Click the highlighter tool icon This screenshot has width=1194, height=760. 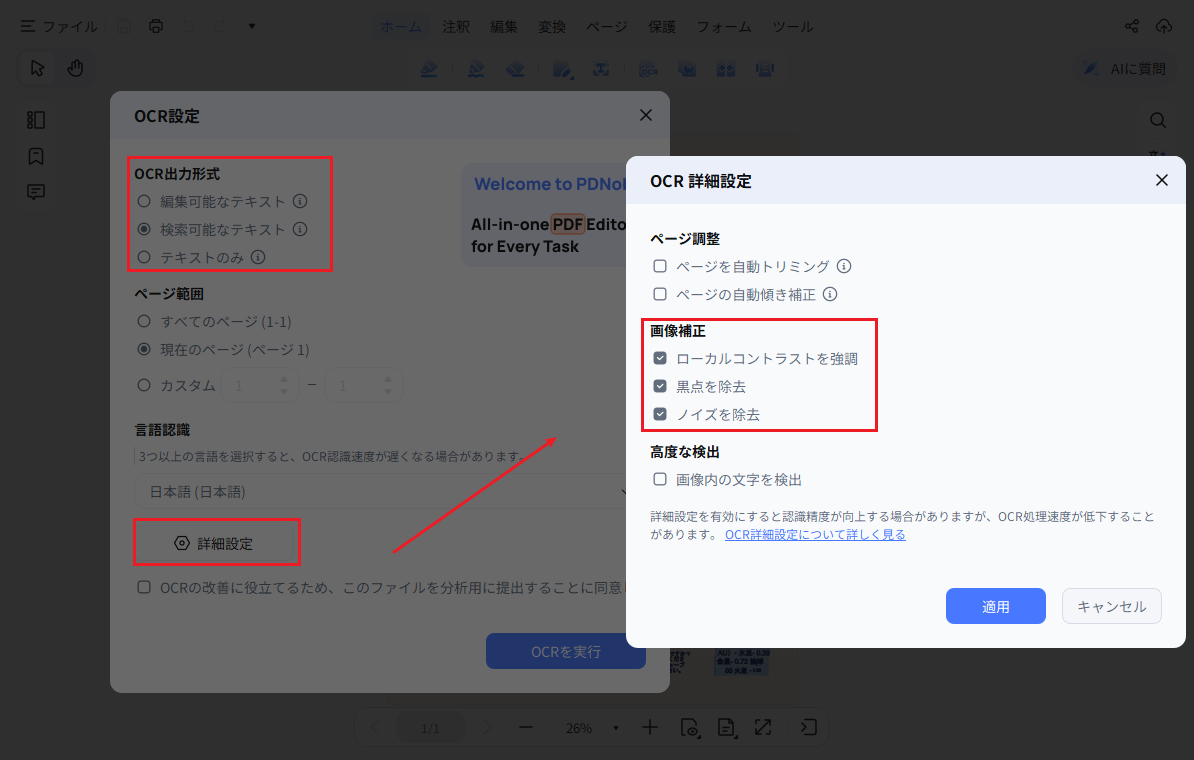(x=429, y=69)
